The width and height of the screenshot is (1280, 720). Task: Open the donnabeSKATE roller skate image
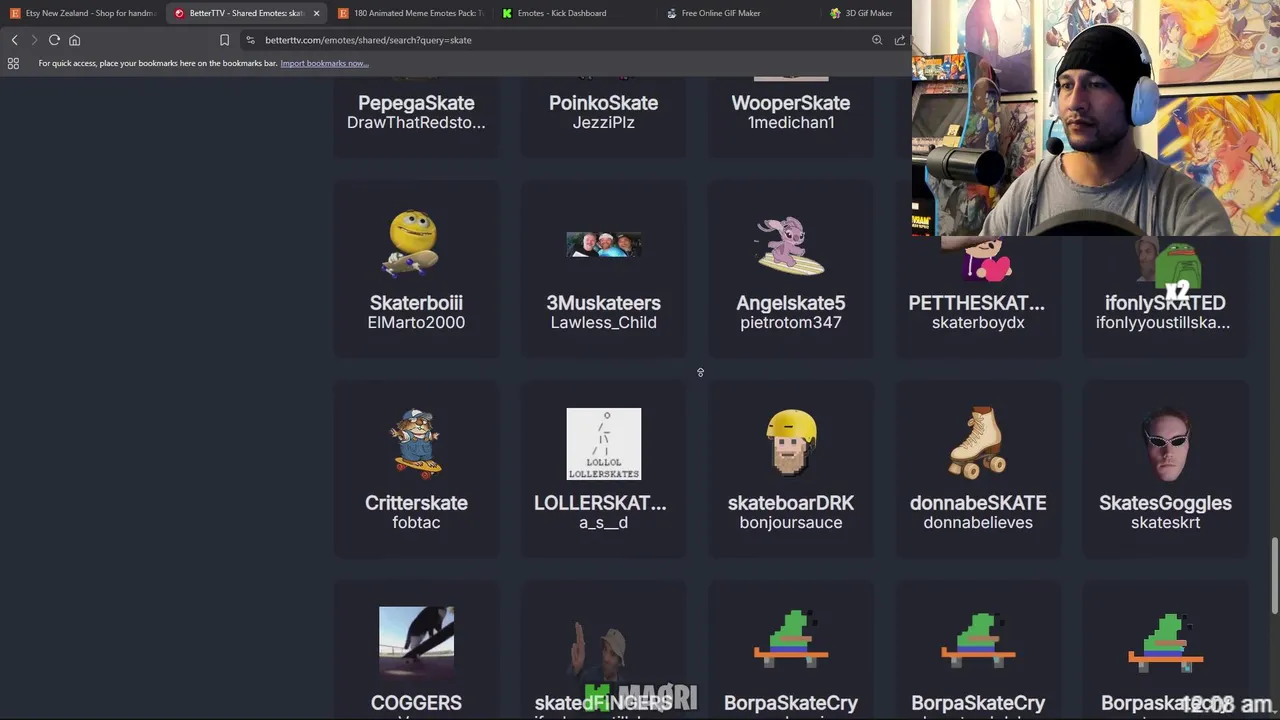pos(978,443)
